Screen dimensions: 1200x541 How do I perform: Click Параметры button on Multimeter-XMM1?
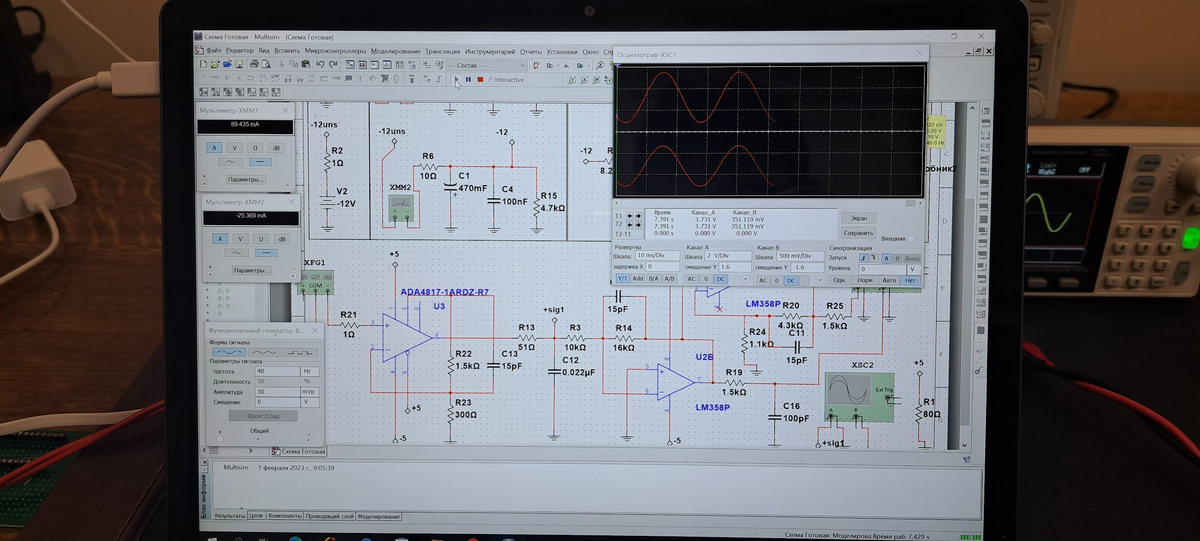(x=246, y=179)
